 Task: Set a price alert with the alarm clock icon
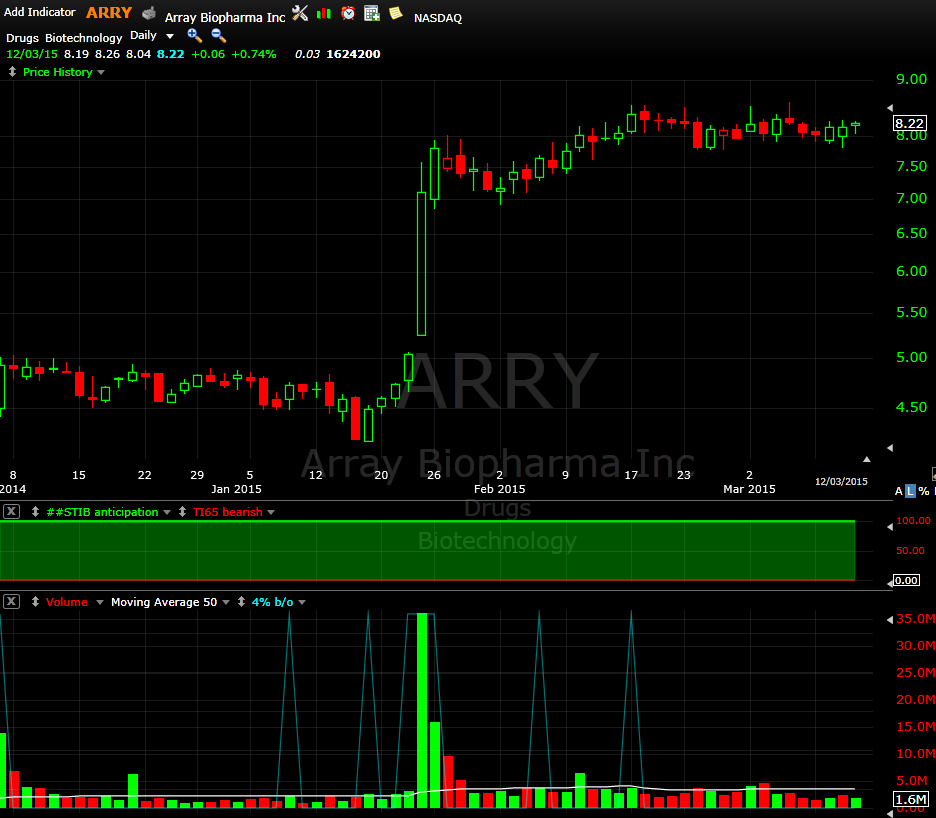(x=348, y=13)
